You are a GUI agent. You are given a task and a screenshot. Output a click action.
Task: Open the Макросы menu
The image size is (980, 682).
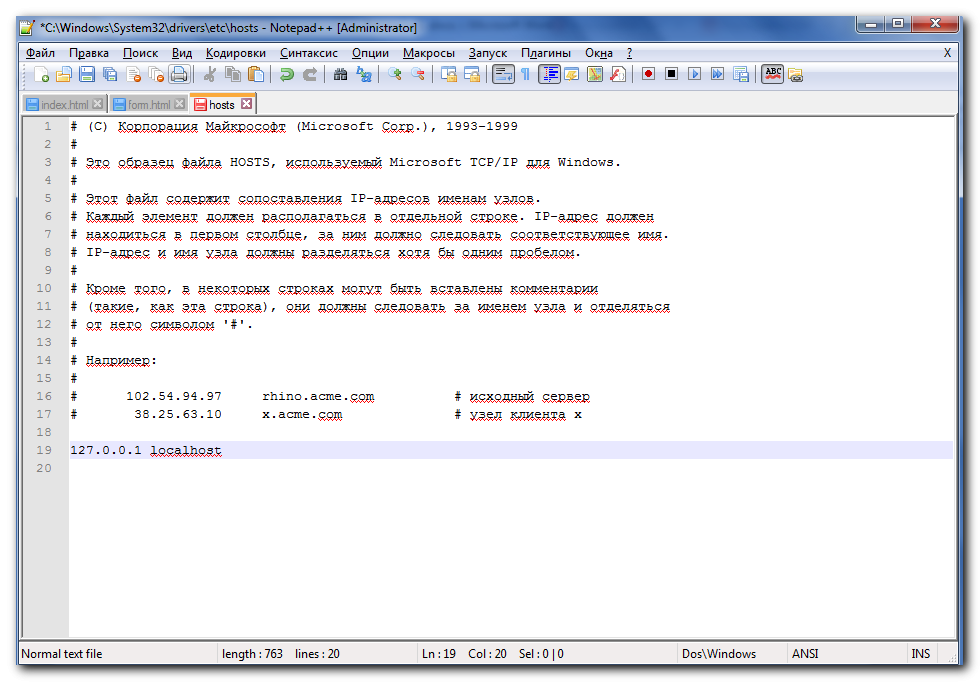429,53
